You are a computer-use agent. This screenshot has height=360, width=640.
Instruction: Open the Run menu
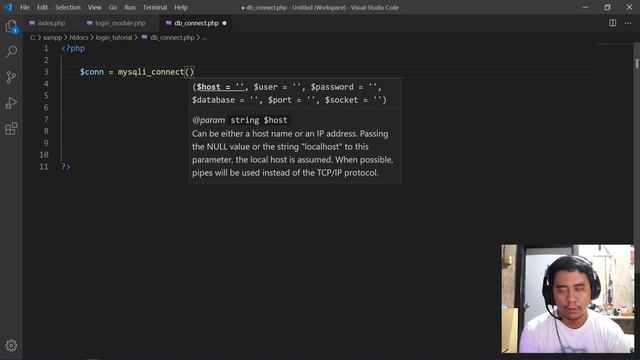130,7
